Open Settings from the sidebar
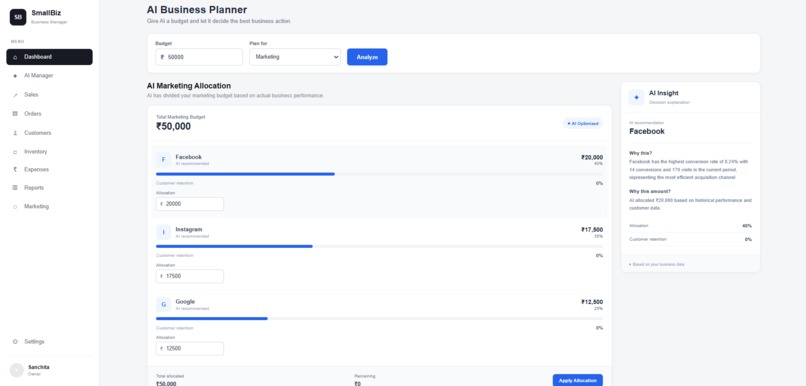The height and width of the screenshot is (386, 806). point(49,341)
